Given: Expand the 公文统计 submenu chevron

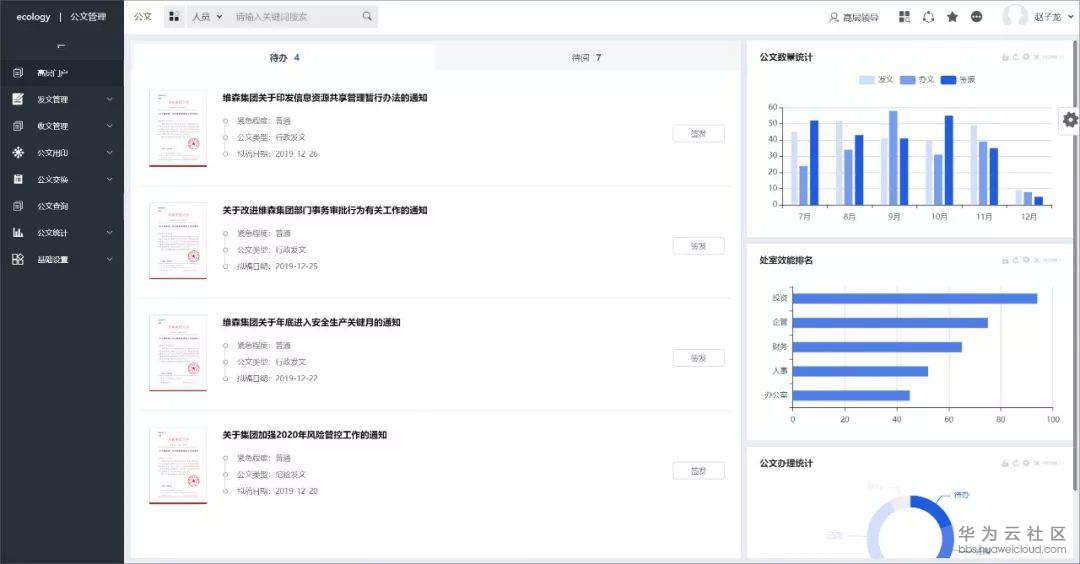Looking at the screenshot, I should [x=110, y=233].
